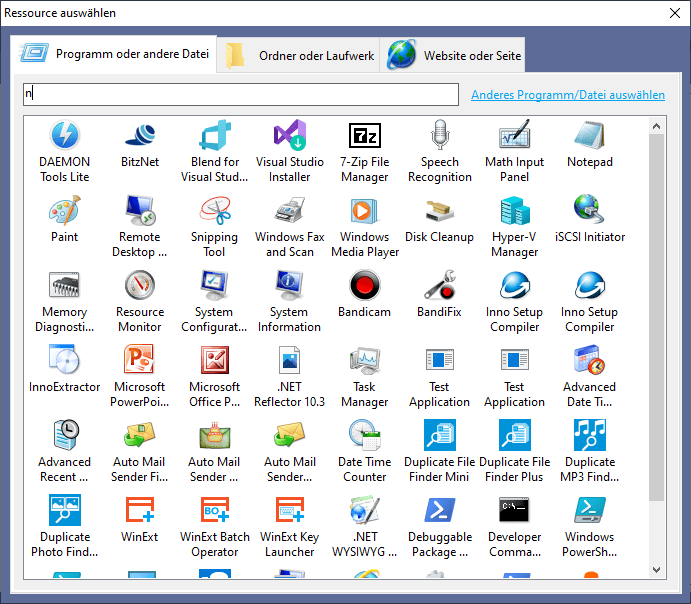Choose Microsoft Office Picture Manager icon
This screenshot has width=691, height=604.
pos(215,359)
